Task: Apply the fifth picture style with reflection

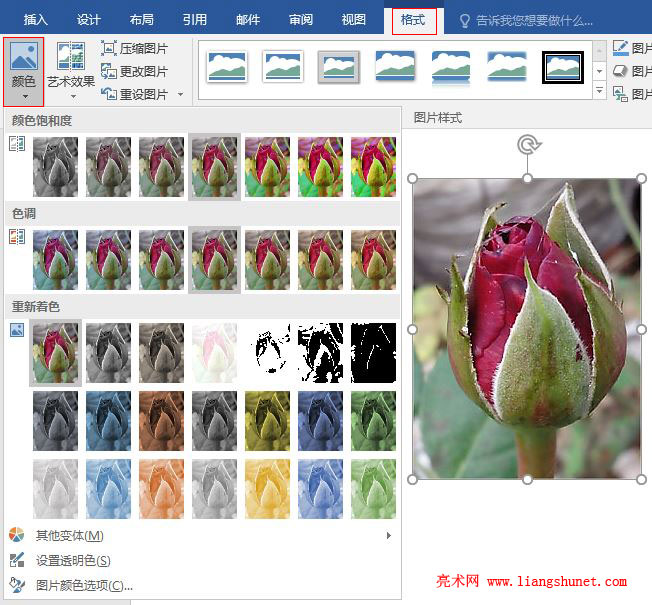Action: [x=451, y=67]
